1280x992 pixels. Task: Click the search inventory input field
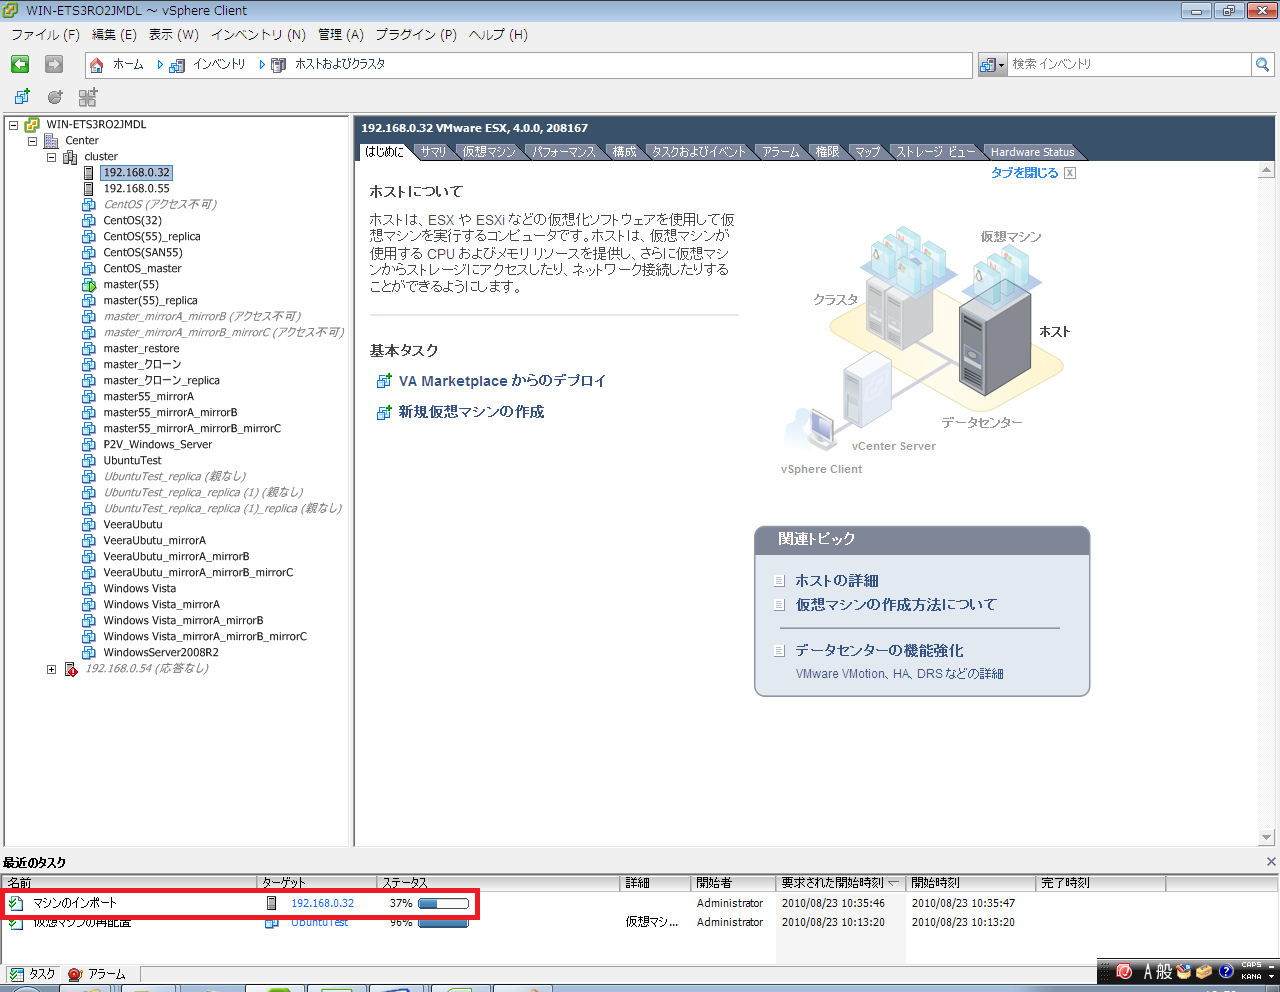[1129, 65]
